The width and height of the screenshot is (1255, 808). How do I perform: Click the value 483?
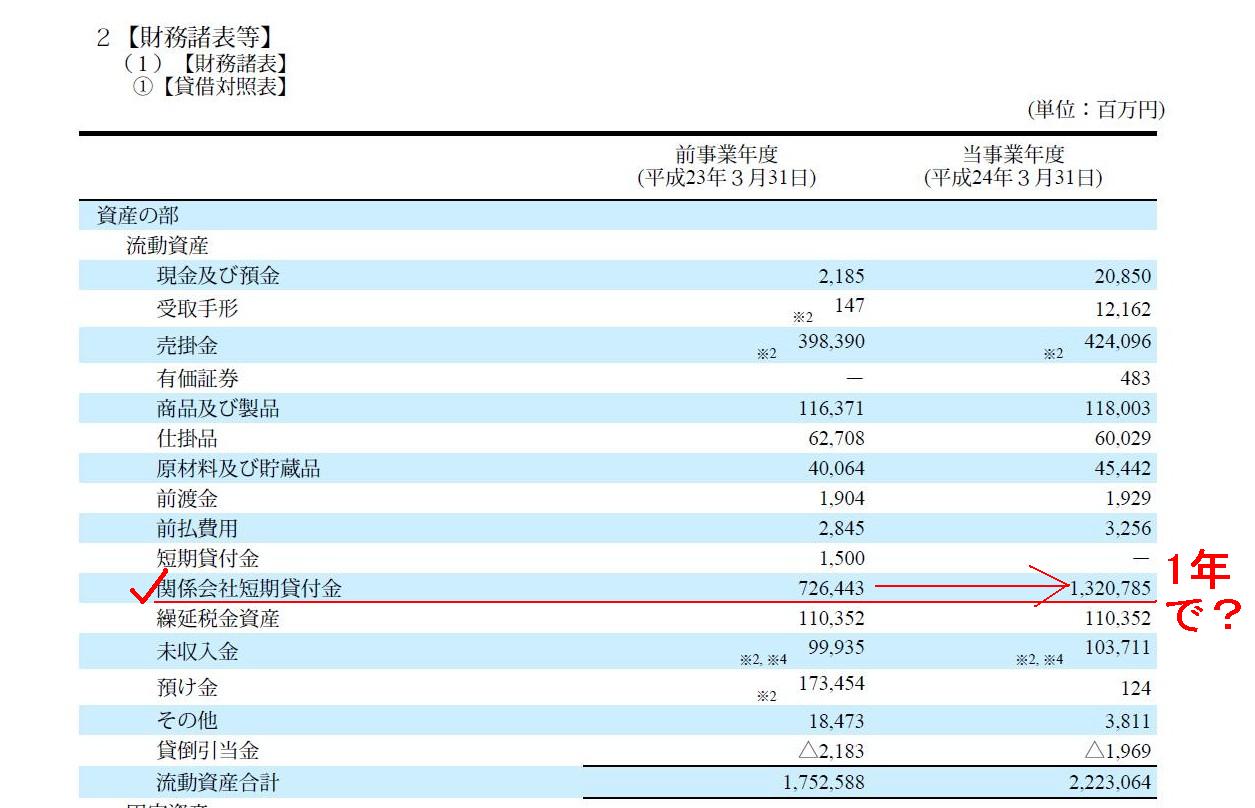point(1136,378)
